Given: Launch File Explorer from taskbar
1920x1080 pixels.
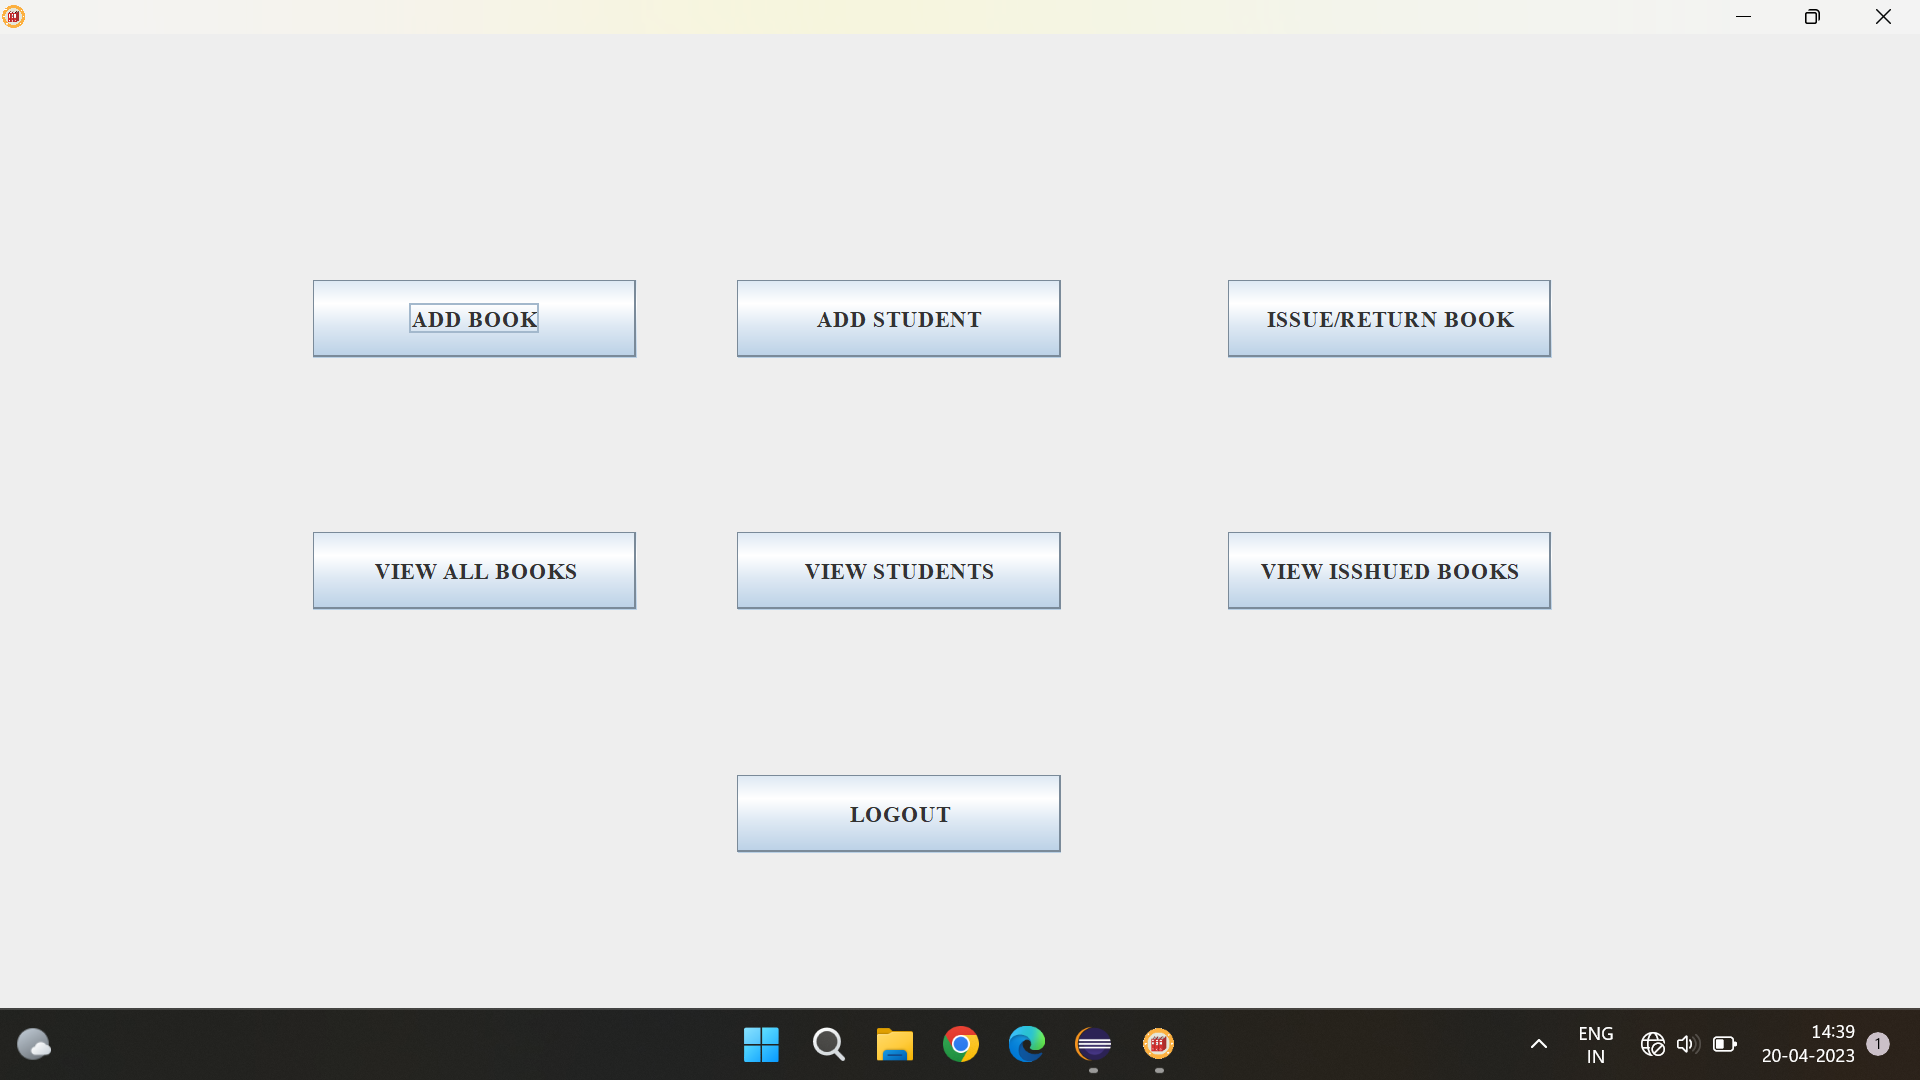Looking at the screenshot, I should click(x=894, y=1044).
